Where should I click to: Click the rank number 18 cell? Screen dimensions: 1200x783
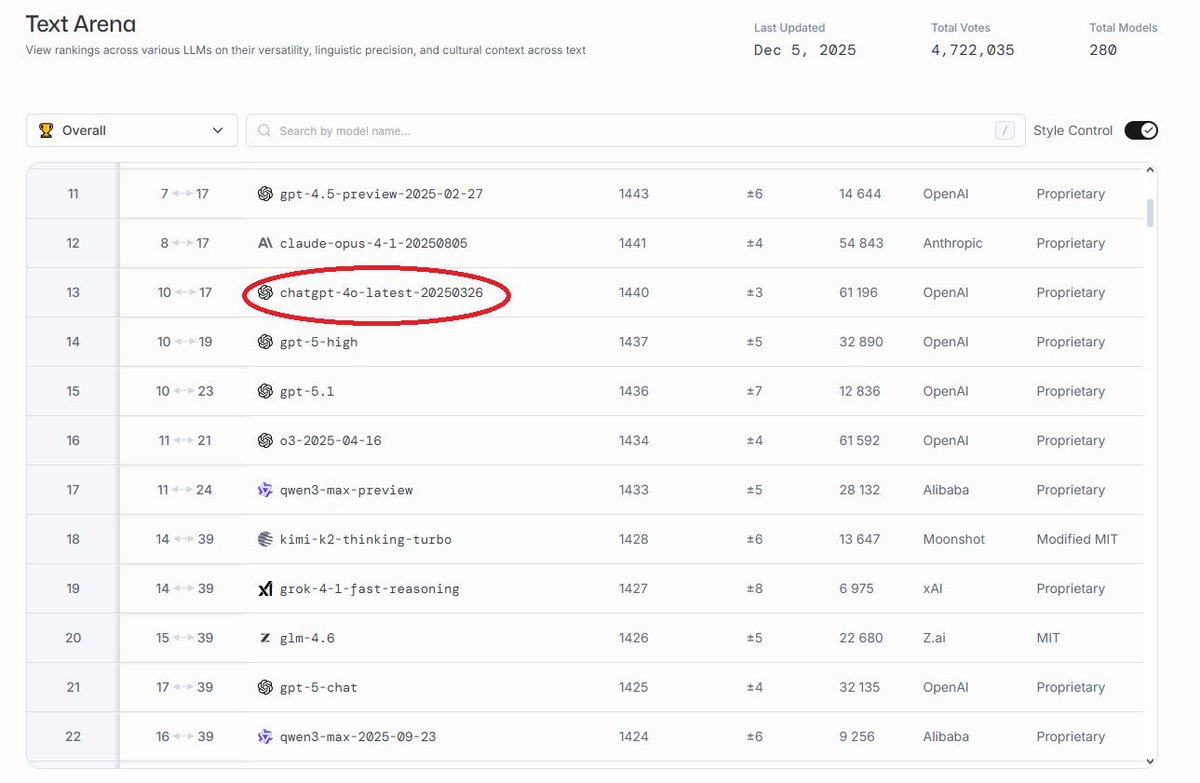[x=73, y=539]
